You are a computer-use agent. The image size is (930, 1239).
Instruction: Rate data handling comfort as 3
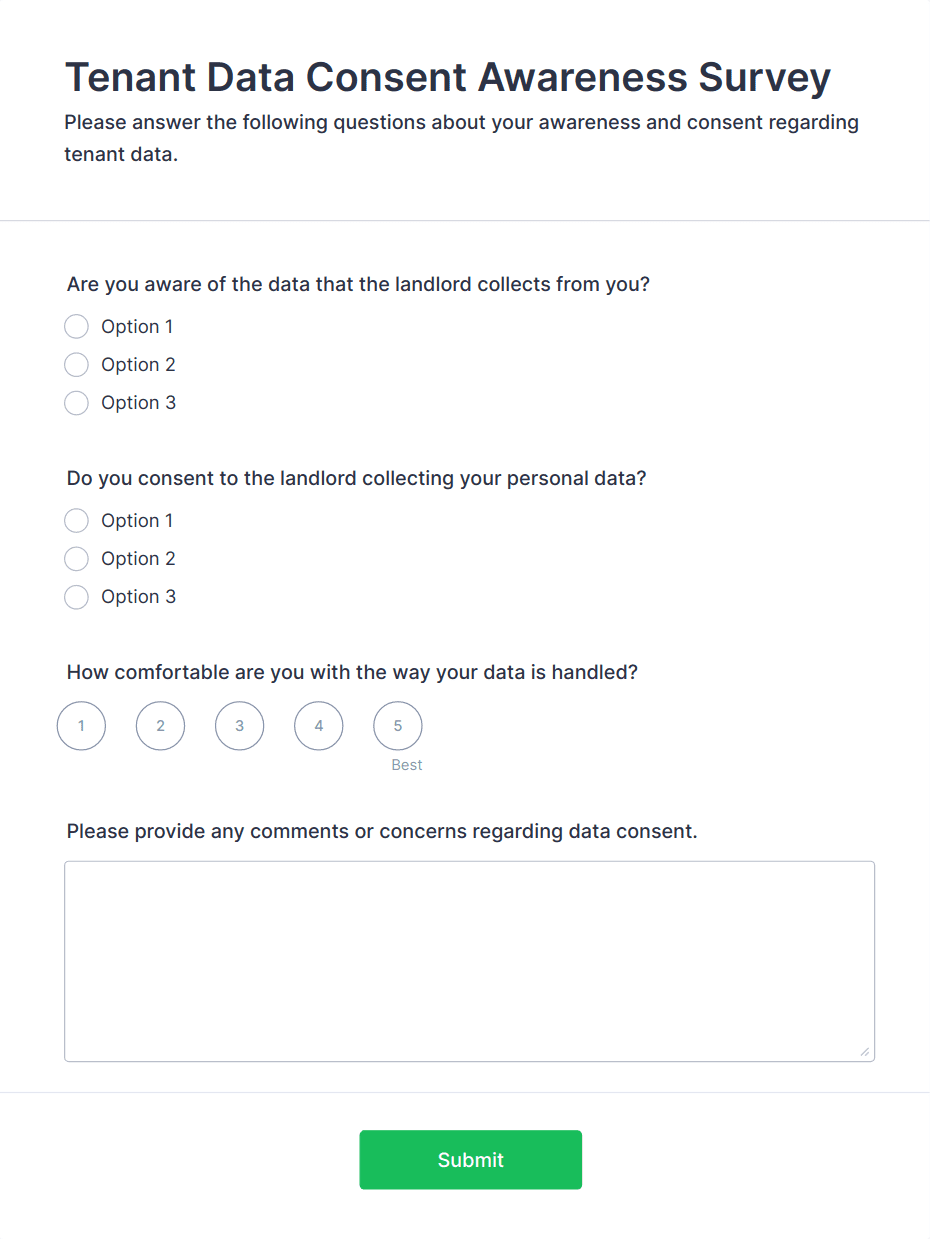coord(239,726)
